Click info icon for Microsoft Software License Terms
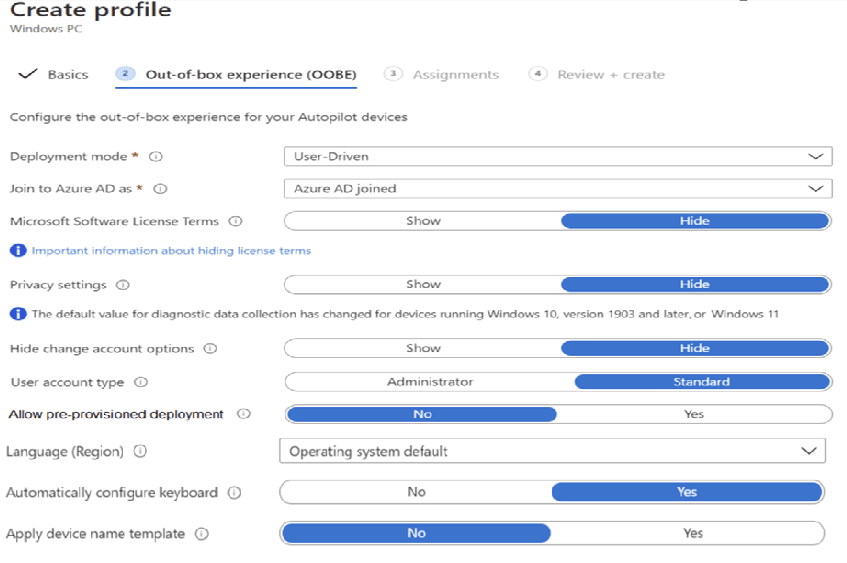Viewport: 847px width, 563px height. [234, 222]
